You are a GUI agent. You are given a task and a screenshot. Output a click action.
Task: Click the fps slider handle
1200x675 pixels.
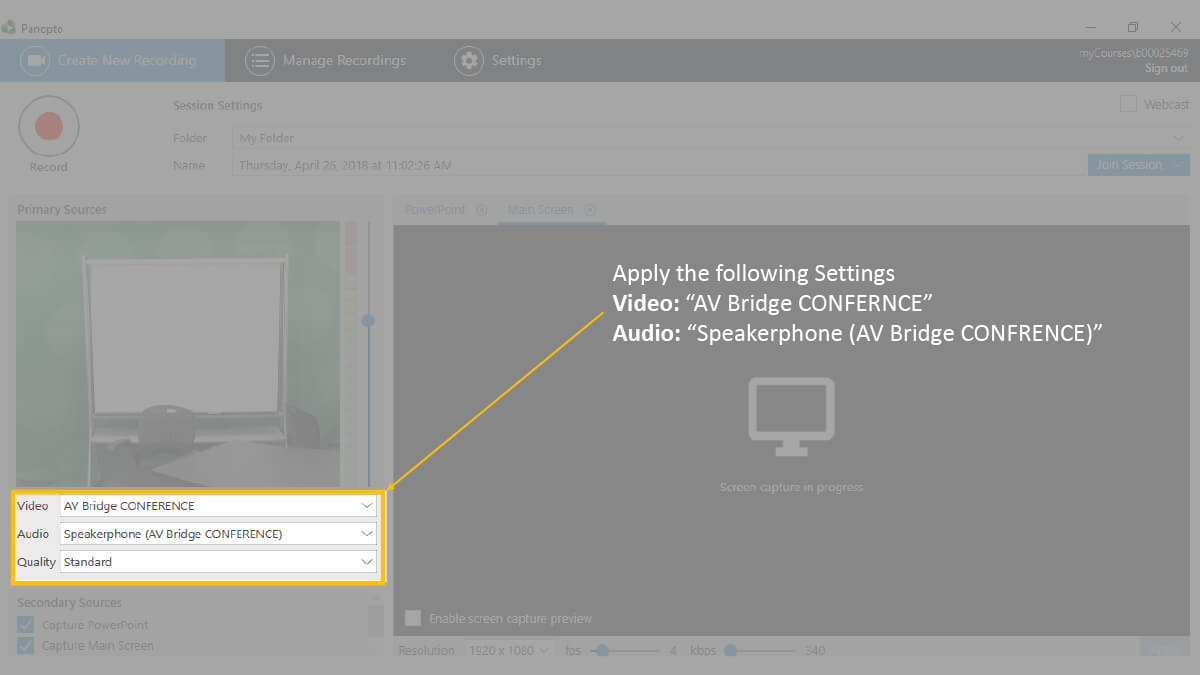(602, 651)
